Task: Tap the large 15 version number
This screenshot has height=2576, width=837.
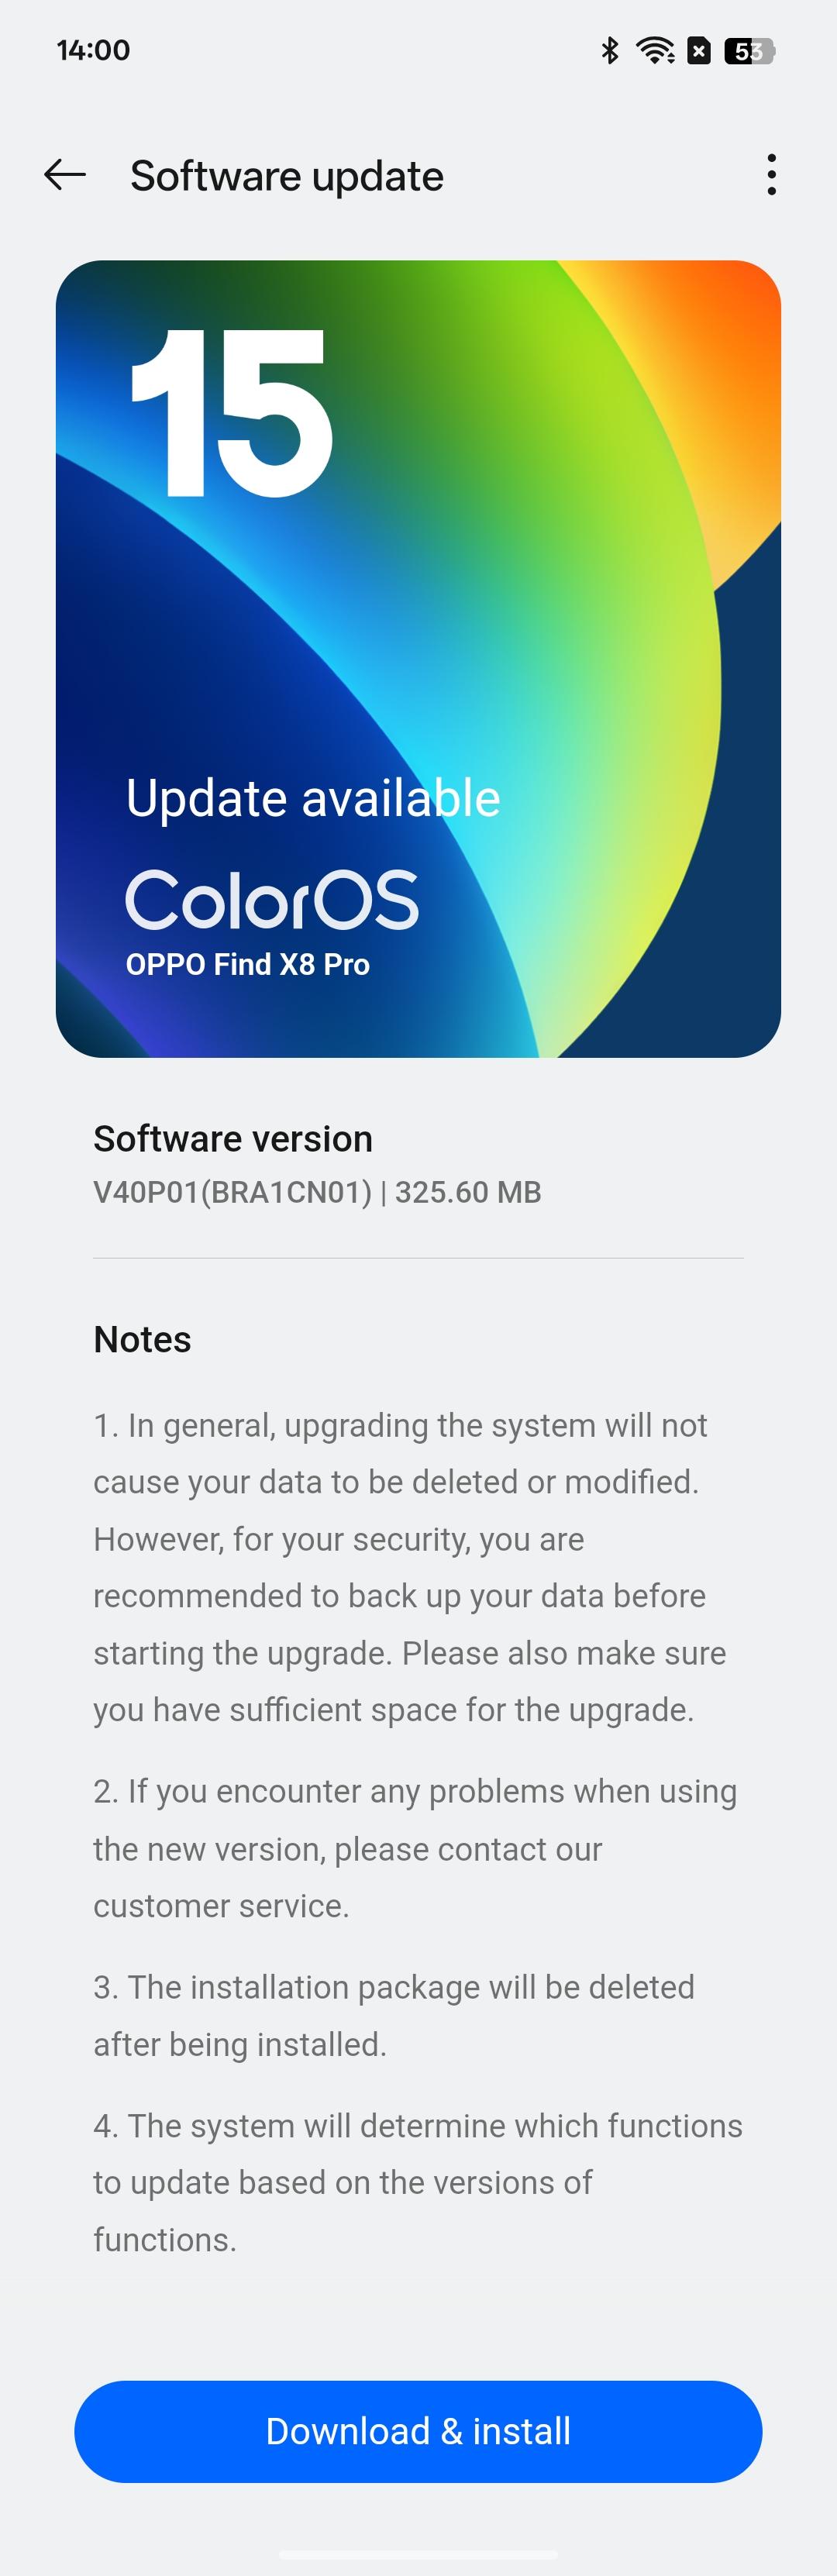Action: point(231,413)
